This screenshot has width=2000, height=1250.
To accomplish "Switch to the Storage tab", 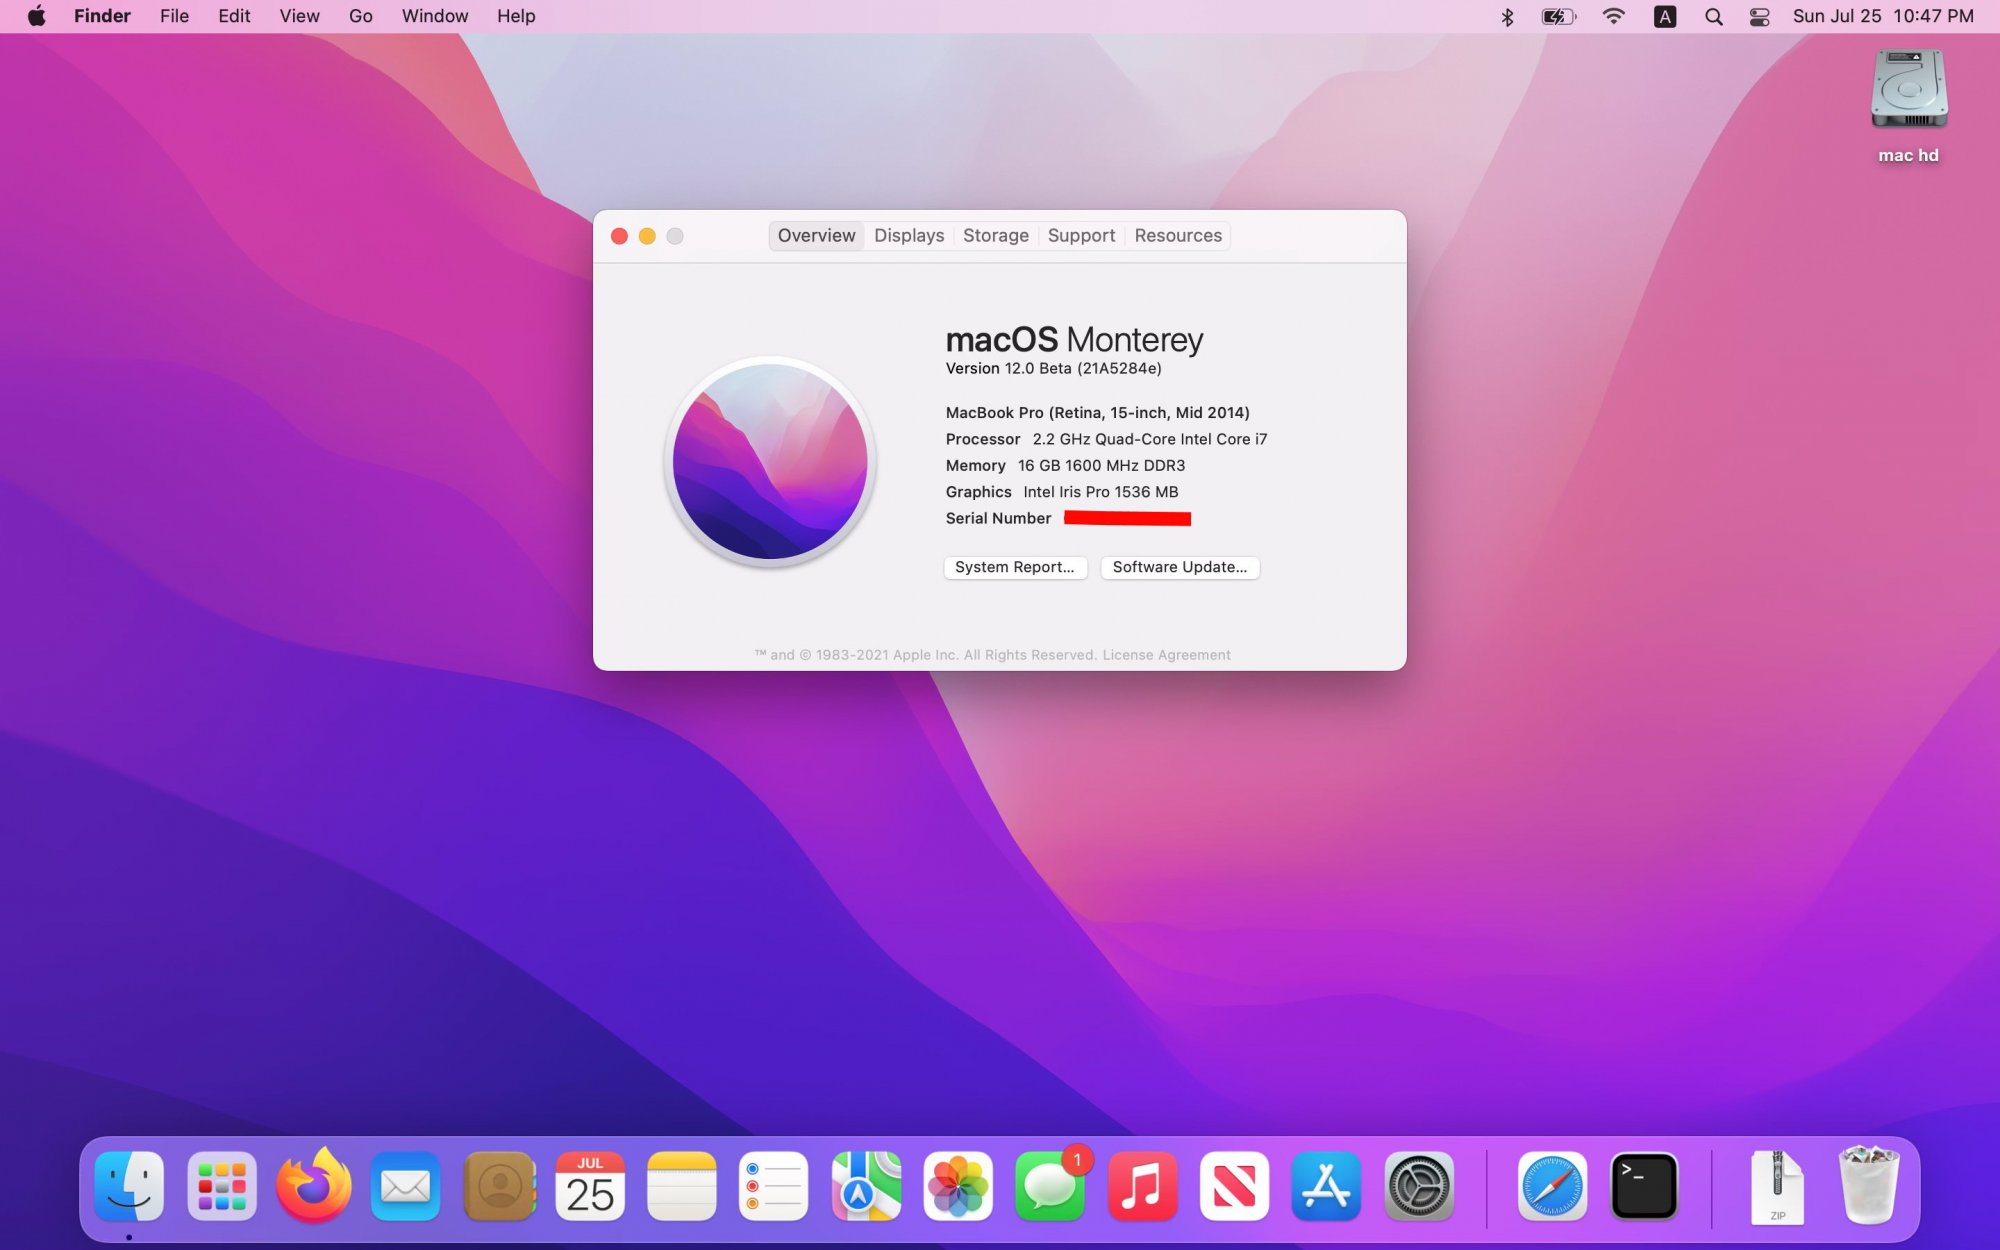I will pos(995,236).
